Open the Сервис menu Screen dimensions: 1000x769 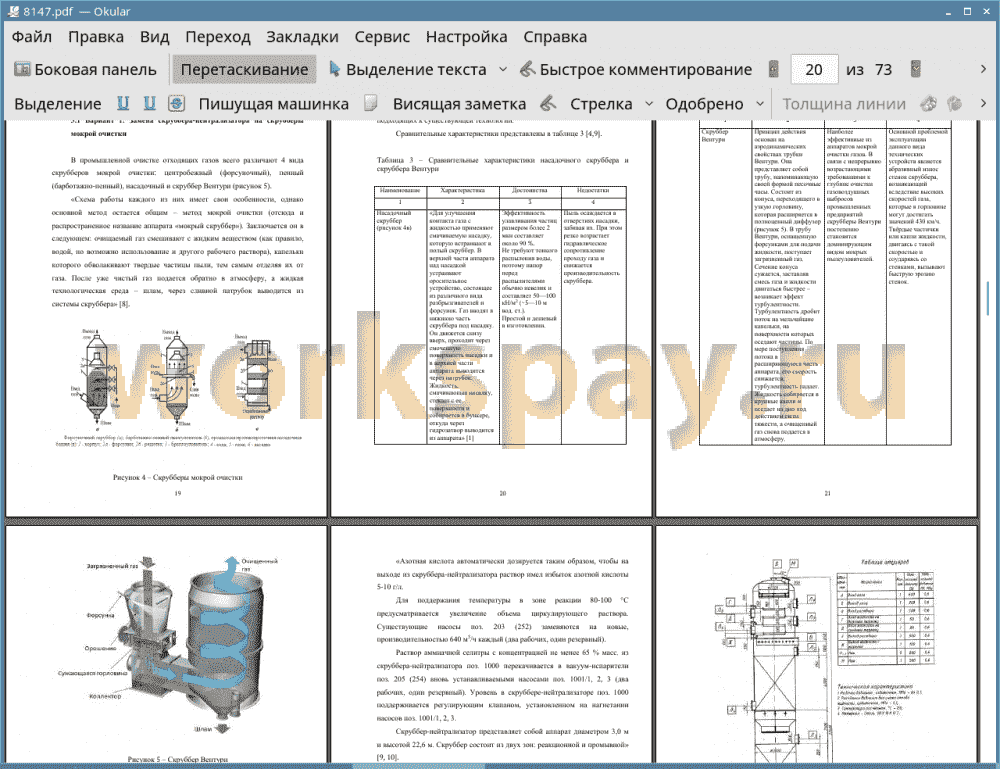click(382, 37)
